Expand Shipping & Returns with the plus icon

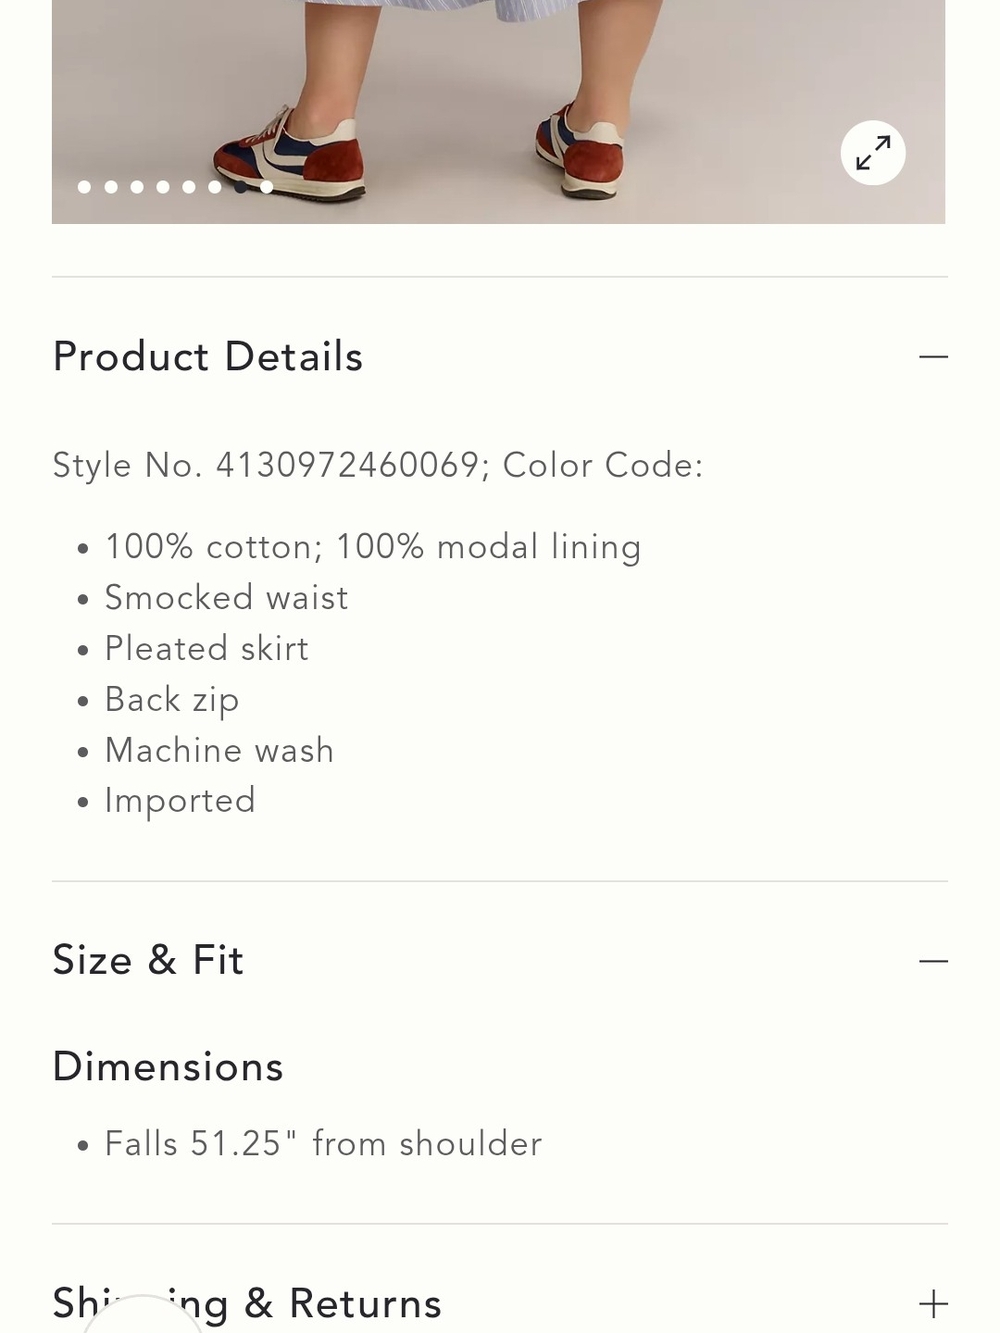tap(933, 1304)
